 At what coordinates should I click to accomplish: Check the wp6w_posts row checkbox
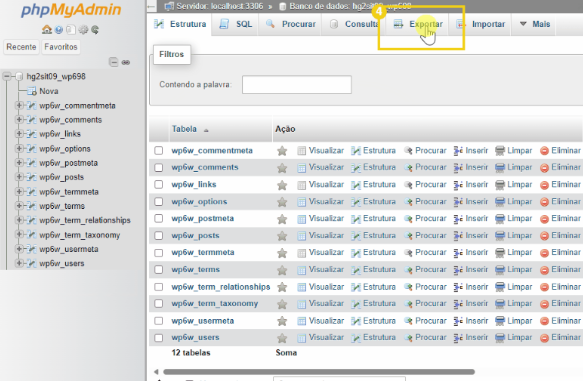[159, 235]
